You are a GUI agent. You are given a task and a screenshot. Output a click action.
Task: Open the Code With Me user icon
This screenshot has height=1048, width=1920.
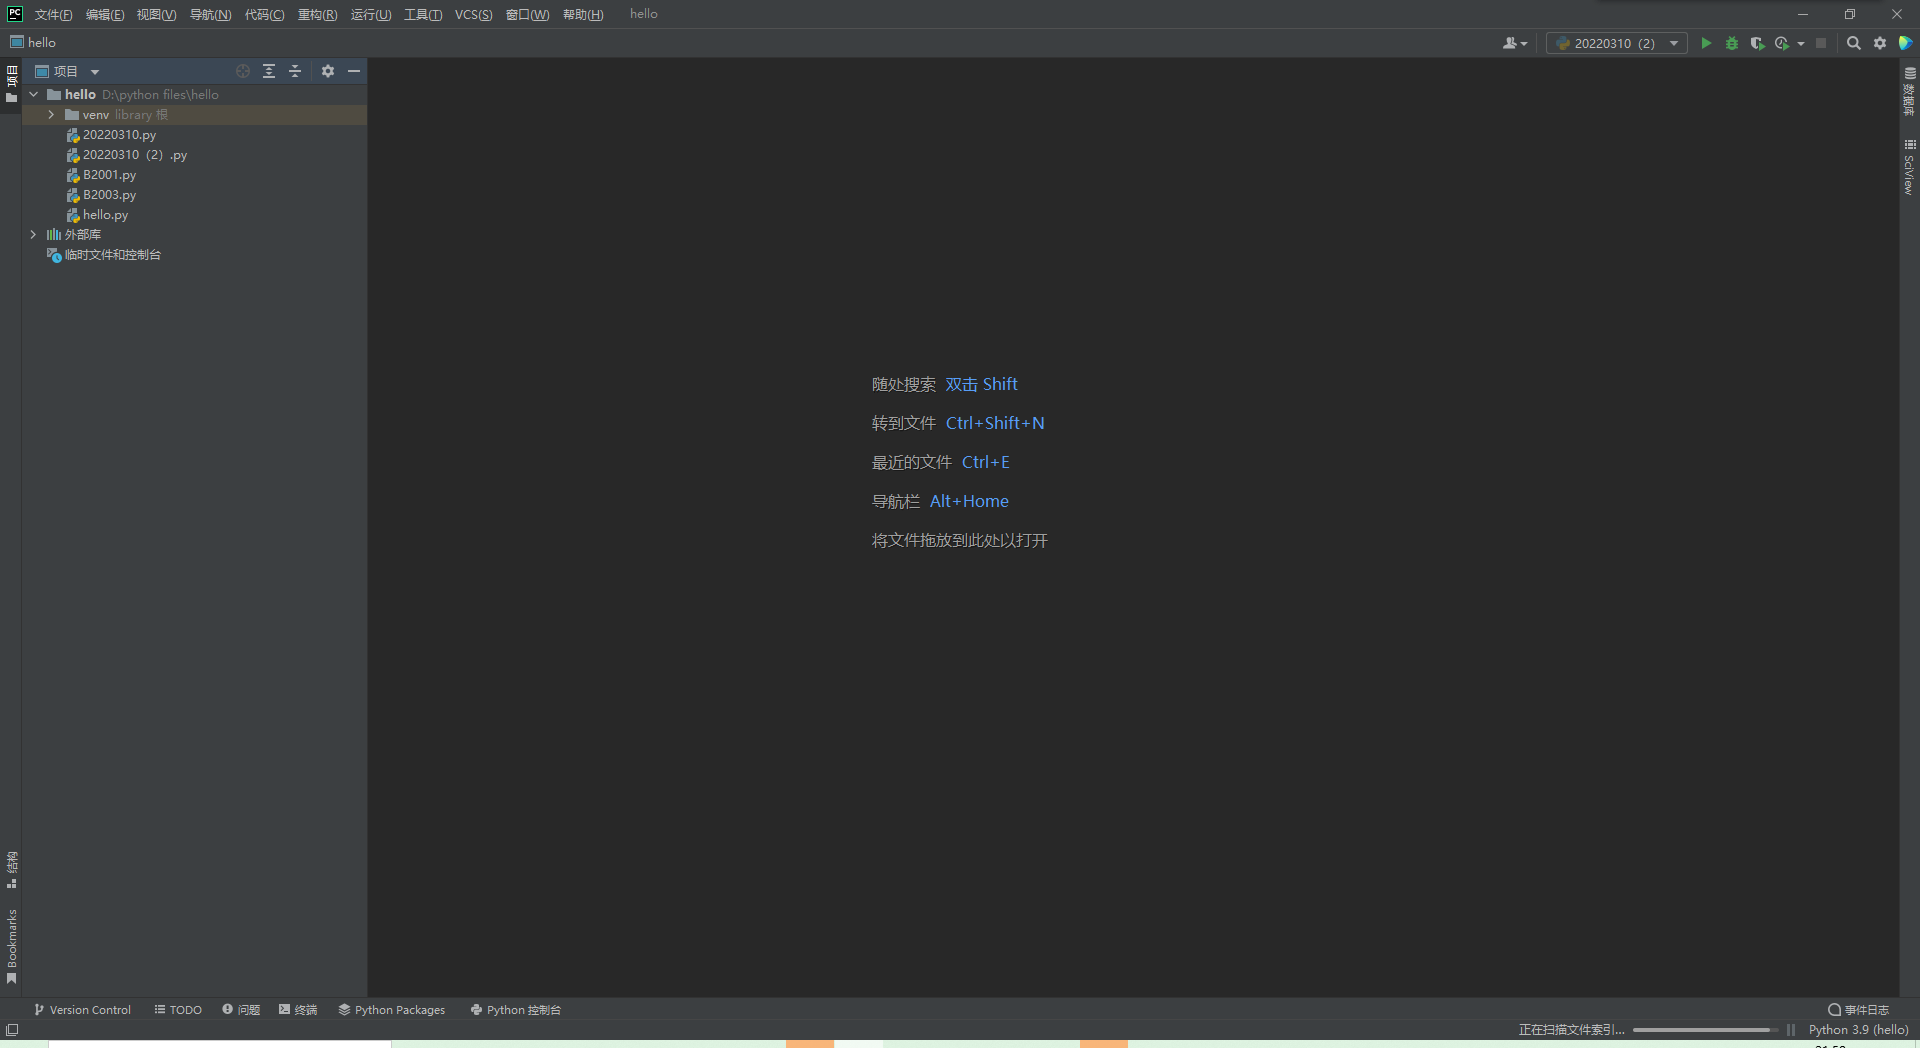pos(1510,43)
